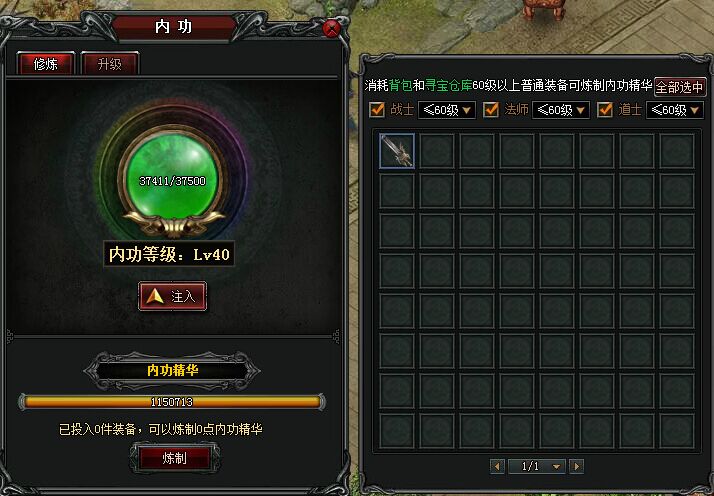Uncheck the 道士 class checkbox
Image resolution: width=714 pixels, height=496 pixels.
click(x=605, y=110)
